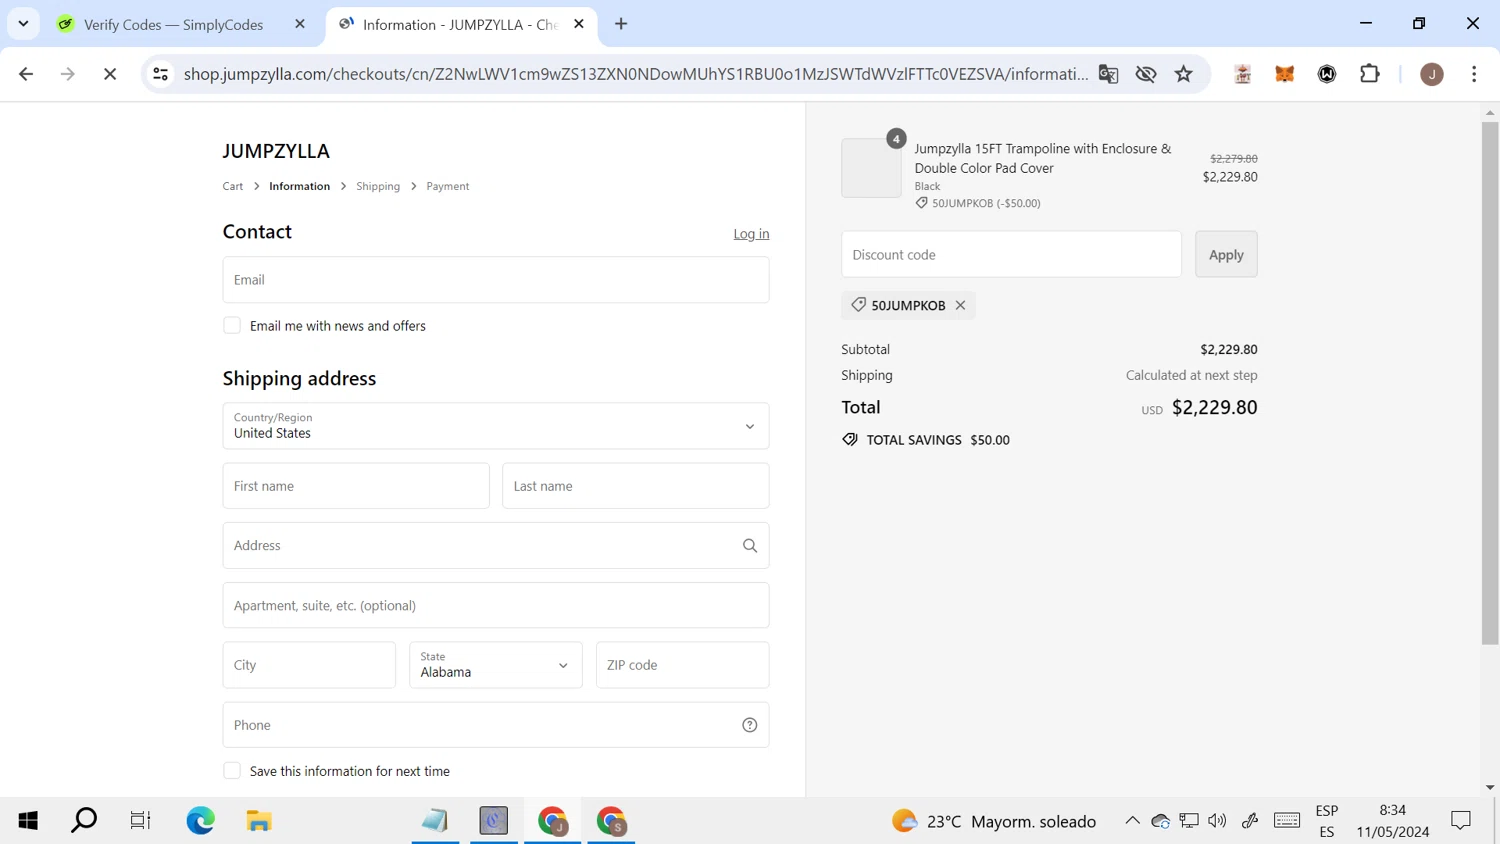Click the weather widget 23°C

(993, 821)
